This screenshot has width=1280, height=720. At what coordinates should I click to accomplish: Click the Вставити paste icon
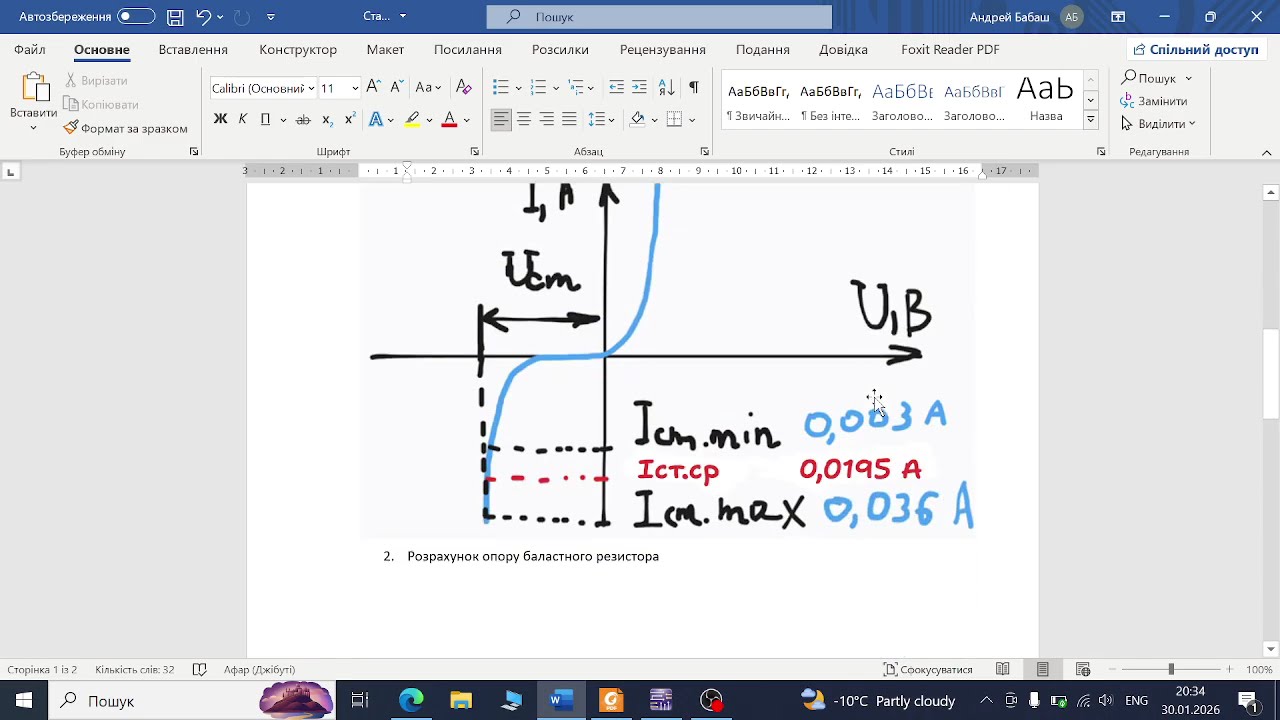[34, 88]
